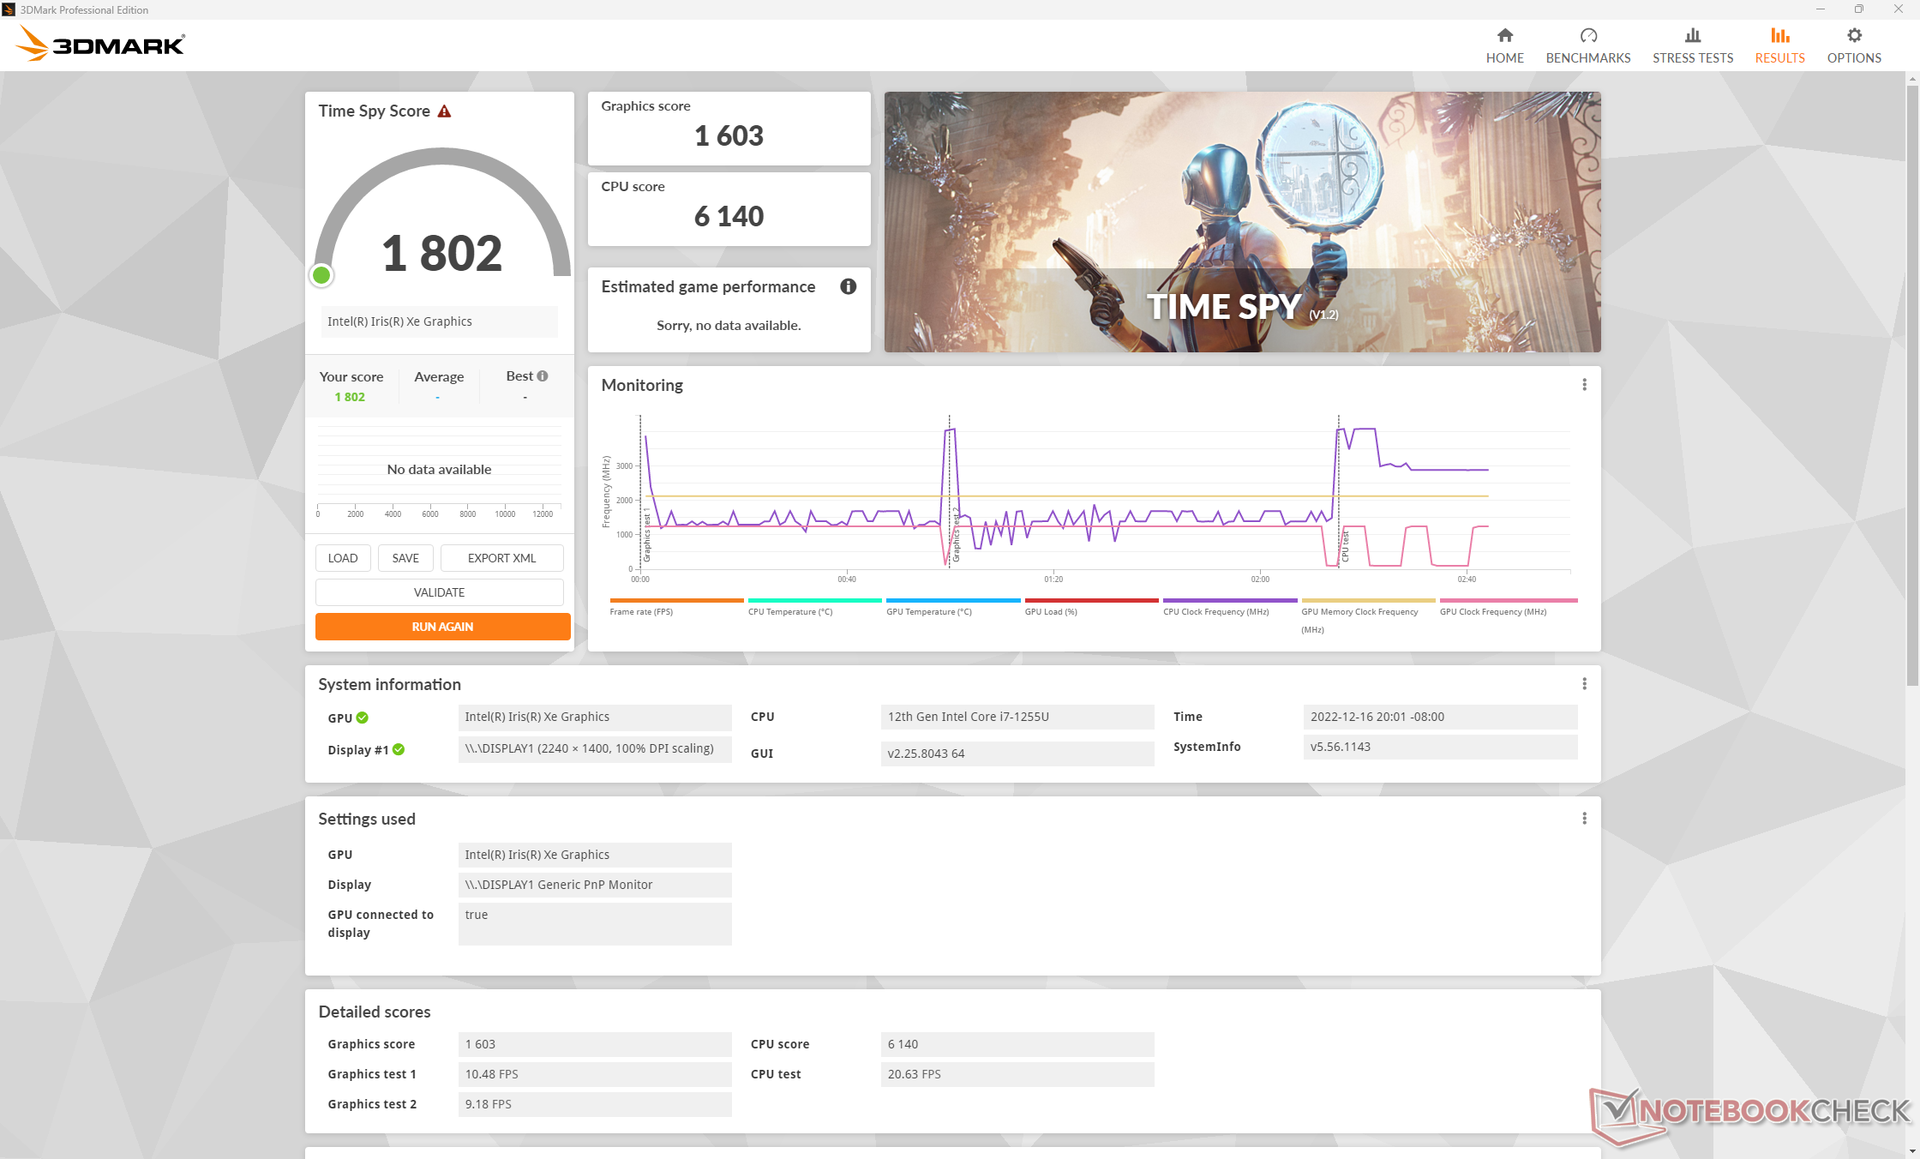This screenshot has width=1920, height=1159.
Task: Click green checkmark next to GPU
Action: pos(362,718)
